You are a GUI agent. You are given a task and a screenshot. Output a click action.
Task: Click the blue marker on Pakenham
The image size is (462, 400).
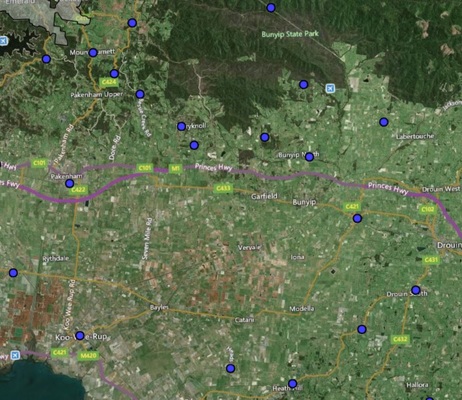(x=69, y=183)
